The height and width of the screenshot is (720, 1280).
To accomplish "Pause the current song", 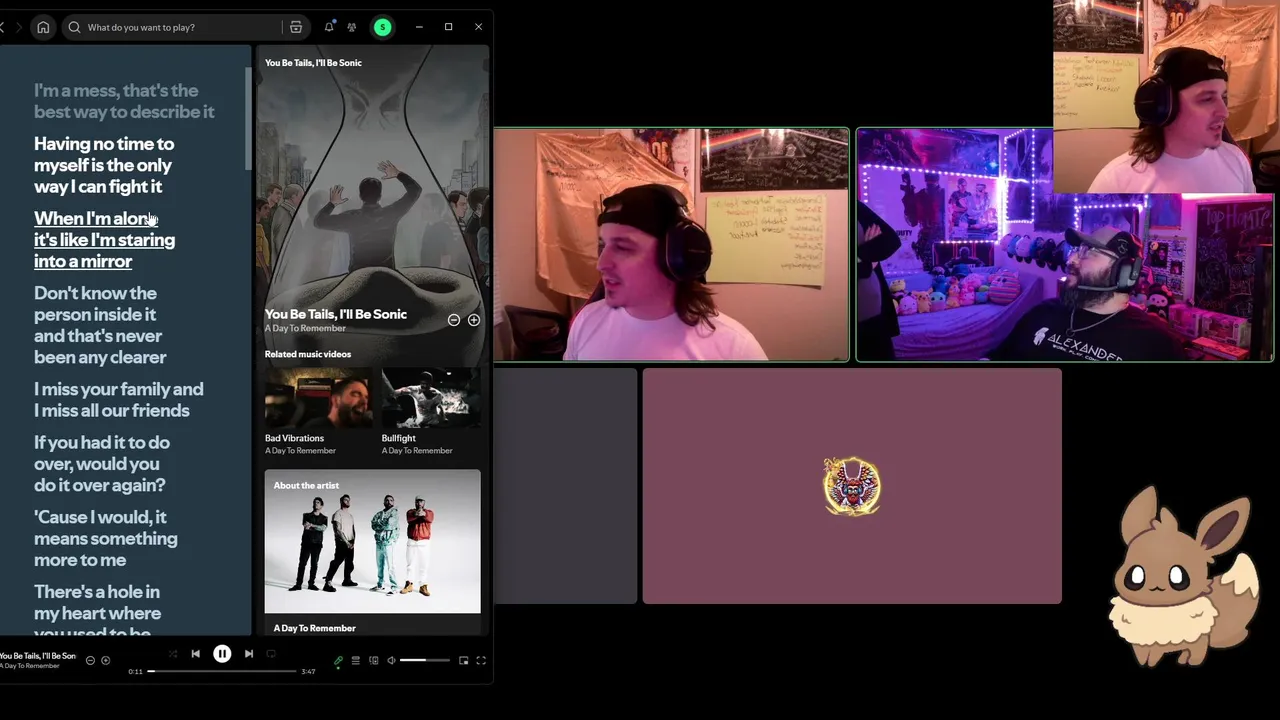I will [222, 654].
